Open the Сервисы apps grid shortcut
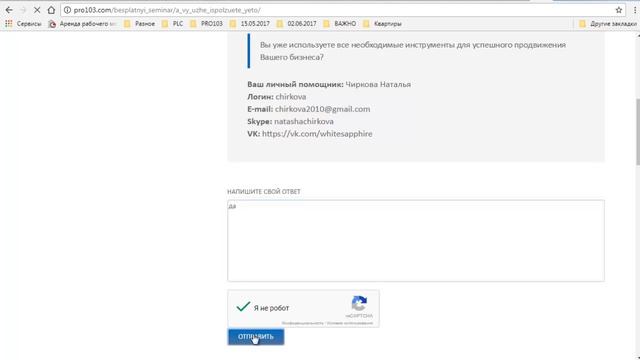Viewport: 640px width, 360px height. point(23,24)
